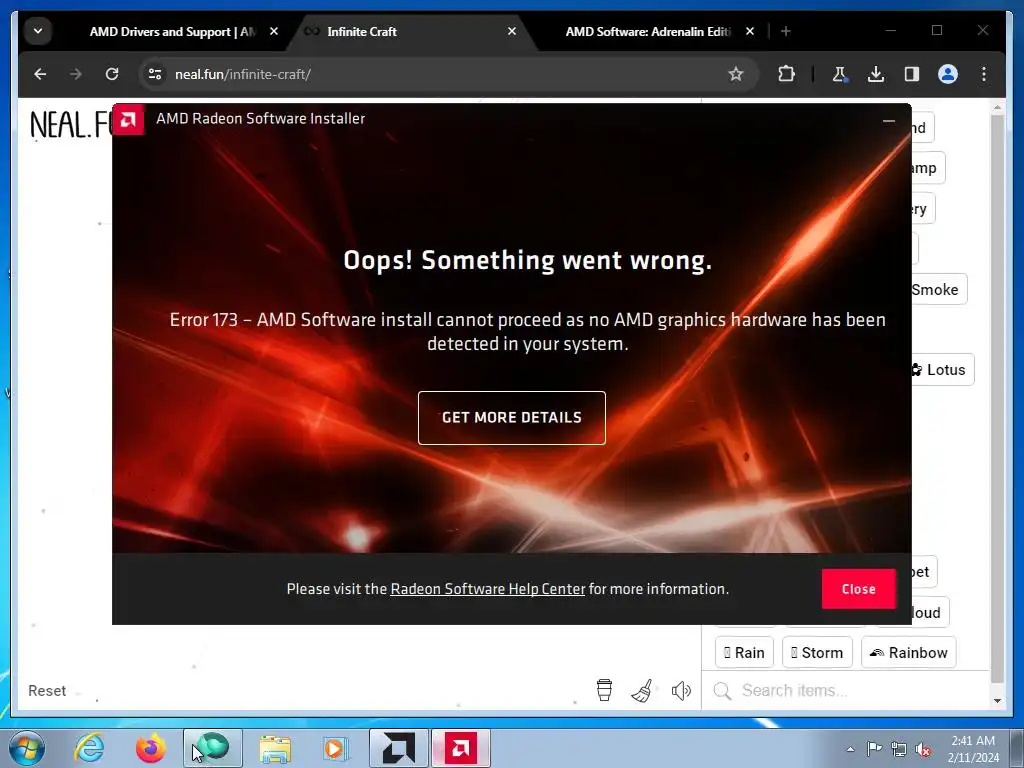
Task: View site information for neal.fun
Action: tap(155, 74)
